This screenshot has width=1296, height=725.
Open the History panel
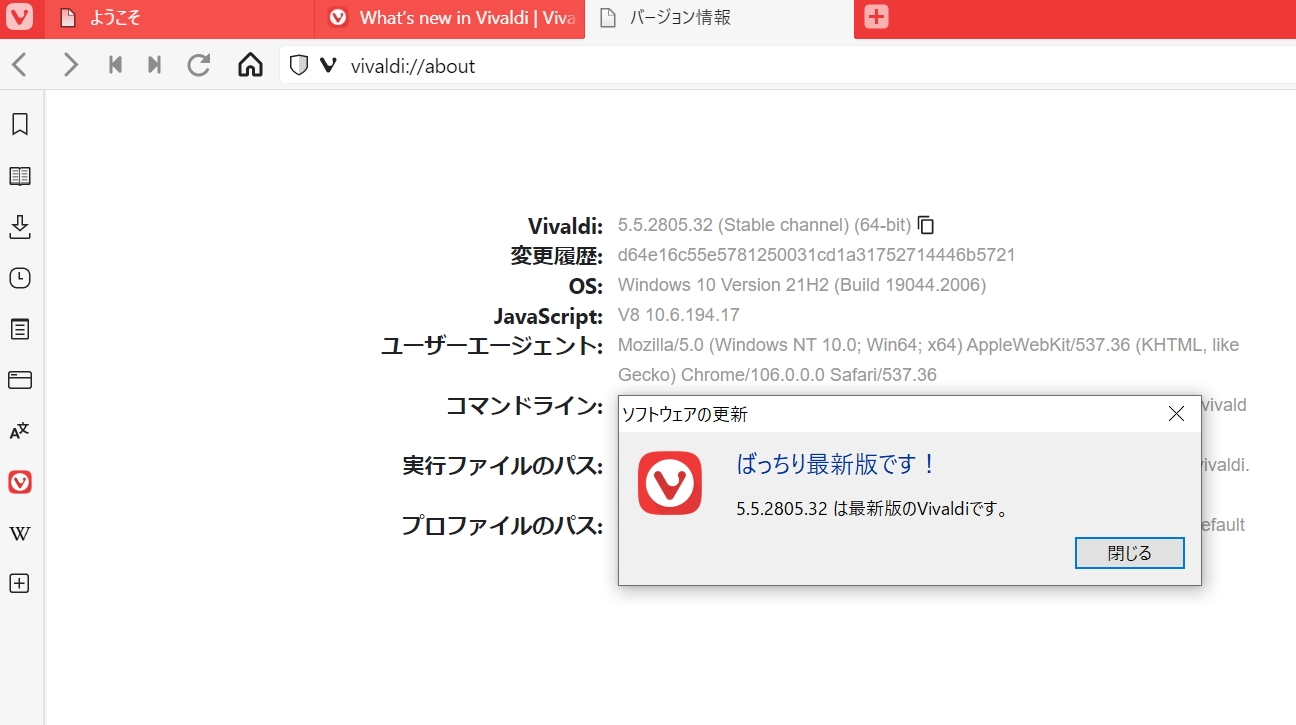pyautogui.click(x=20, y=278)
